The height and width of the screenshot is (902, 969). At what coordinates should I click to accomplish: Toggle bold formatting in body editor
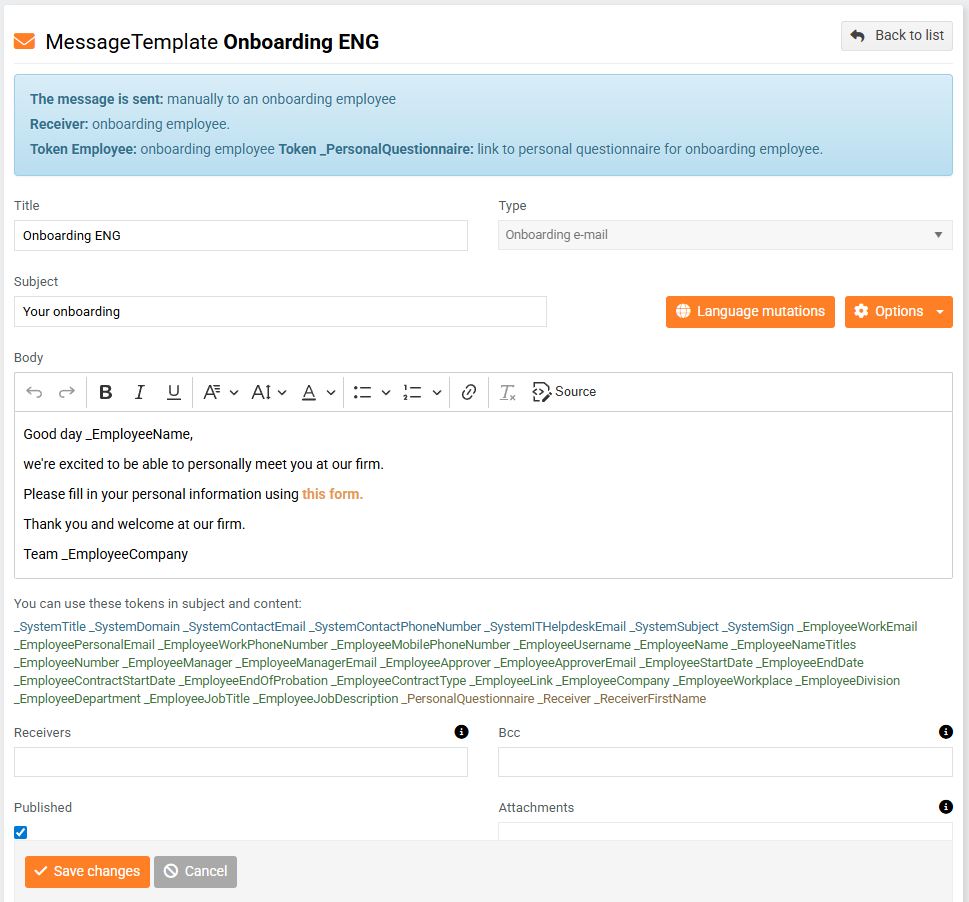click(106, 392)
